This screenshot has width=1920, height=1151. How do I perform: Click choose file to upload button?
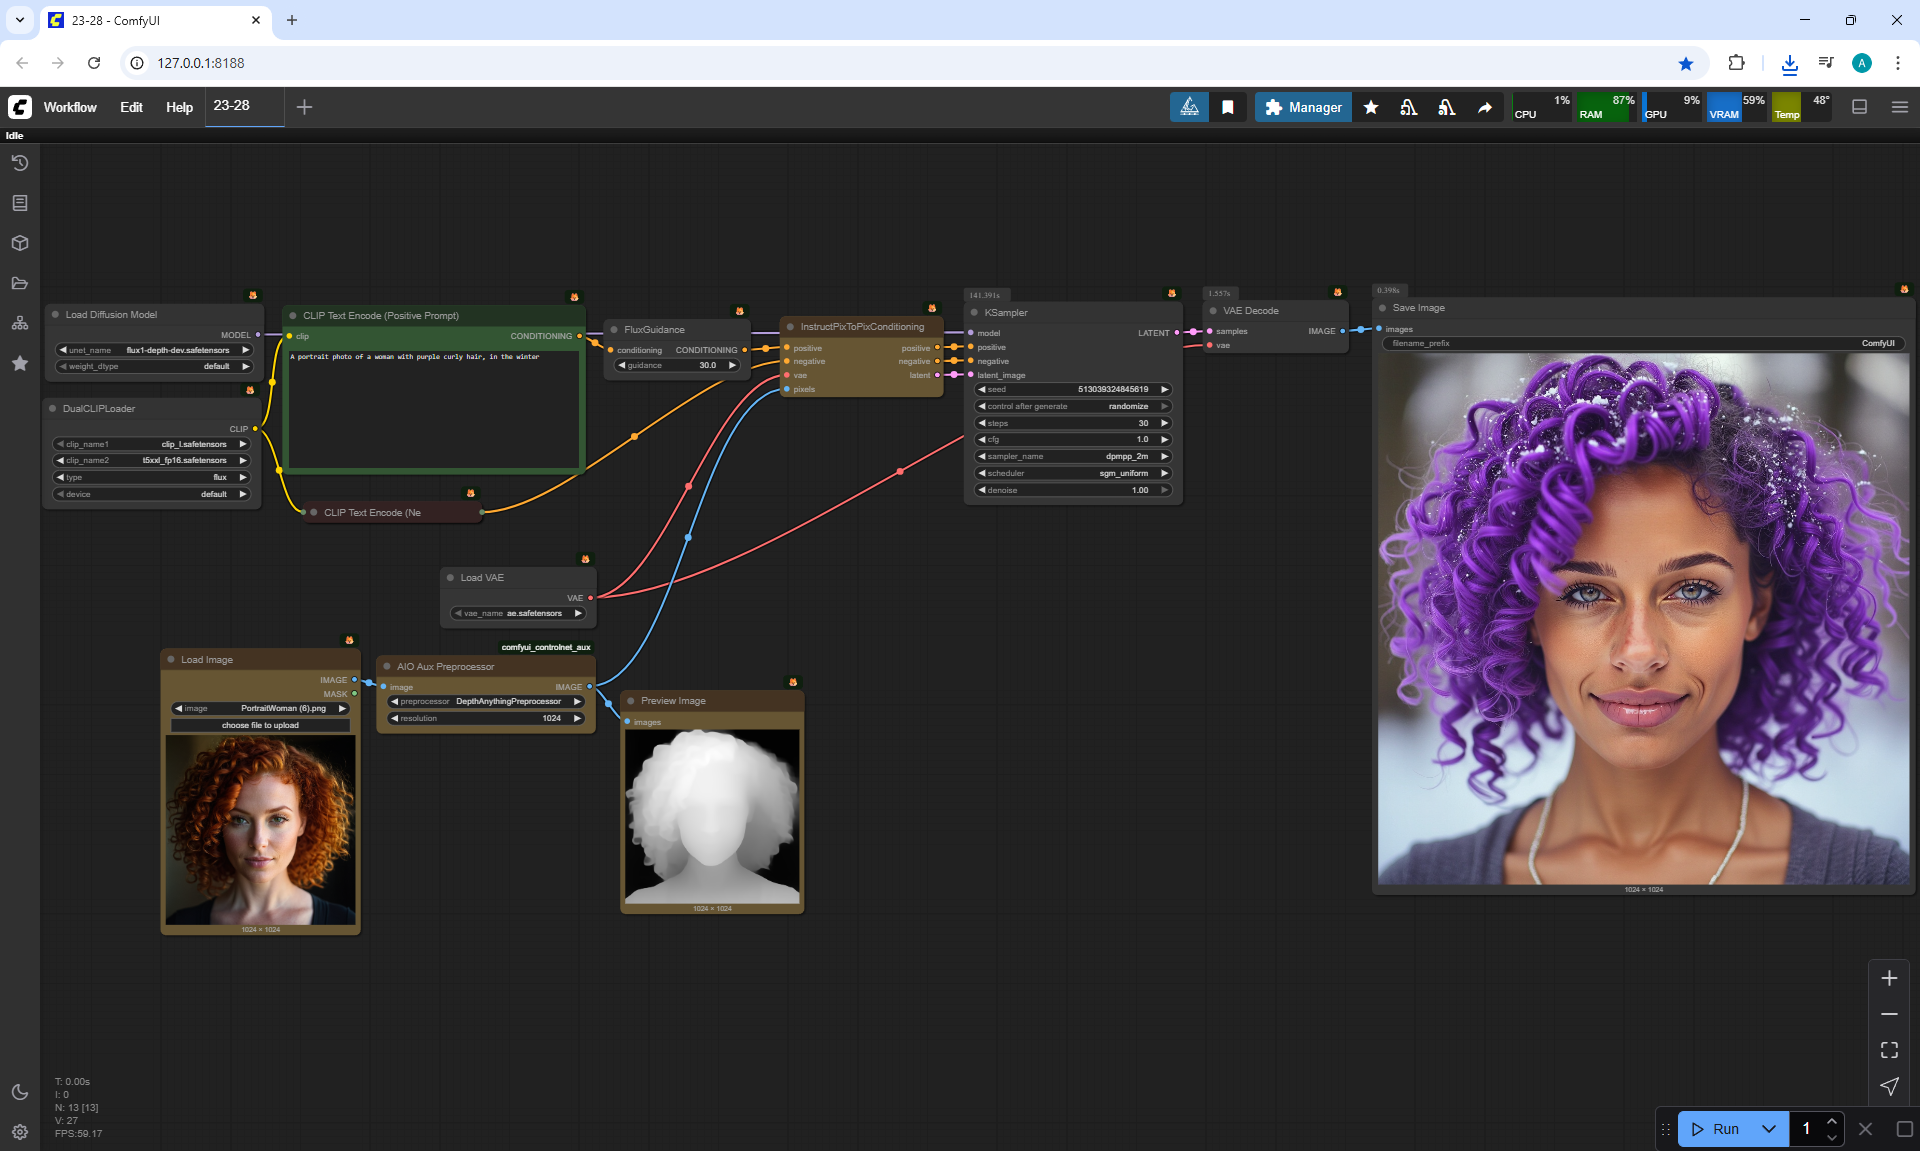(x=260, y=725)
